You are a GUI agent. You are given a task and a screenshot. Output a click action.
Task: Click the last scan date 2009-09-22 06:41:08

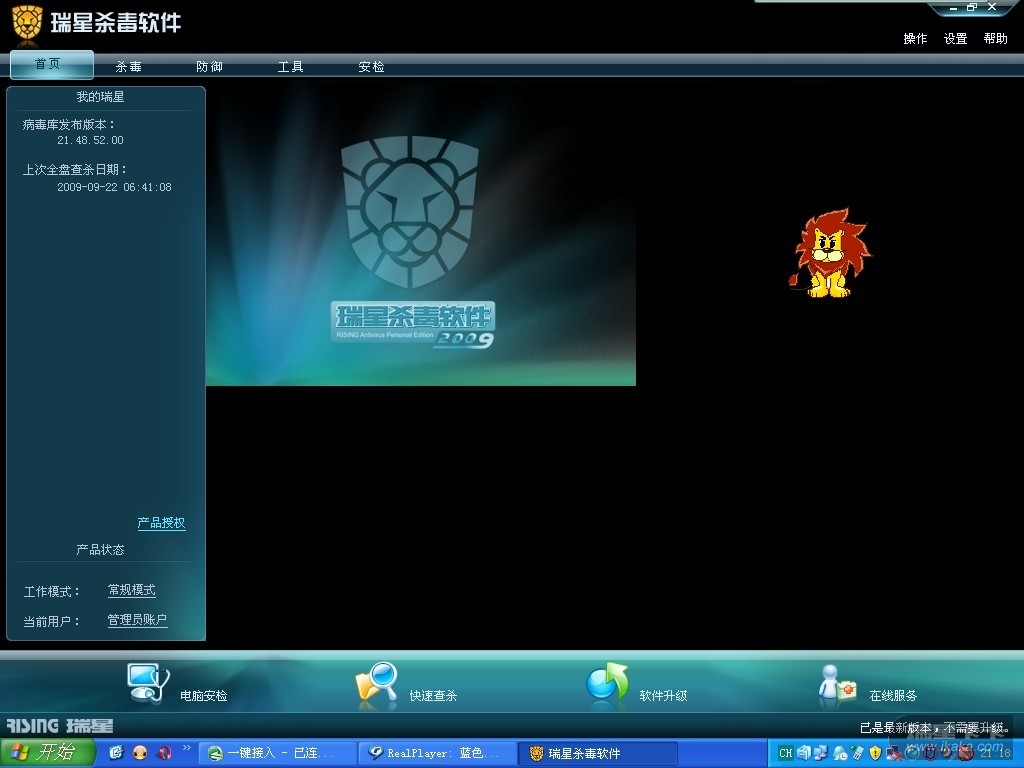[x=114, y=187]
